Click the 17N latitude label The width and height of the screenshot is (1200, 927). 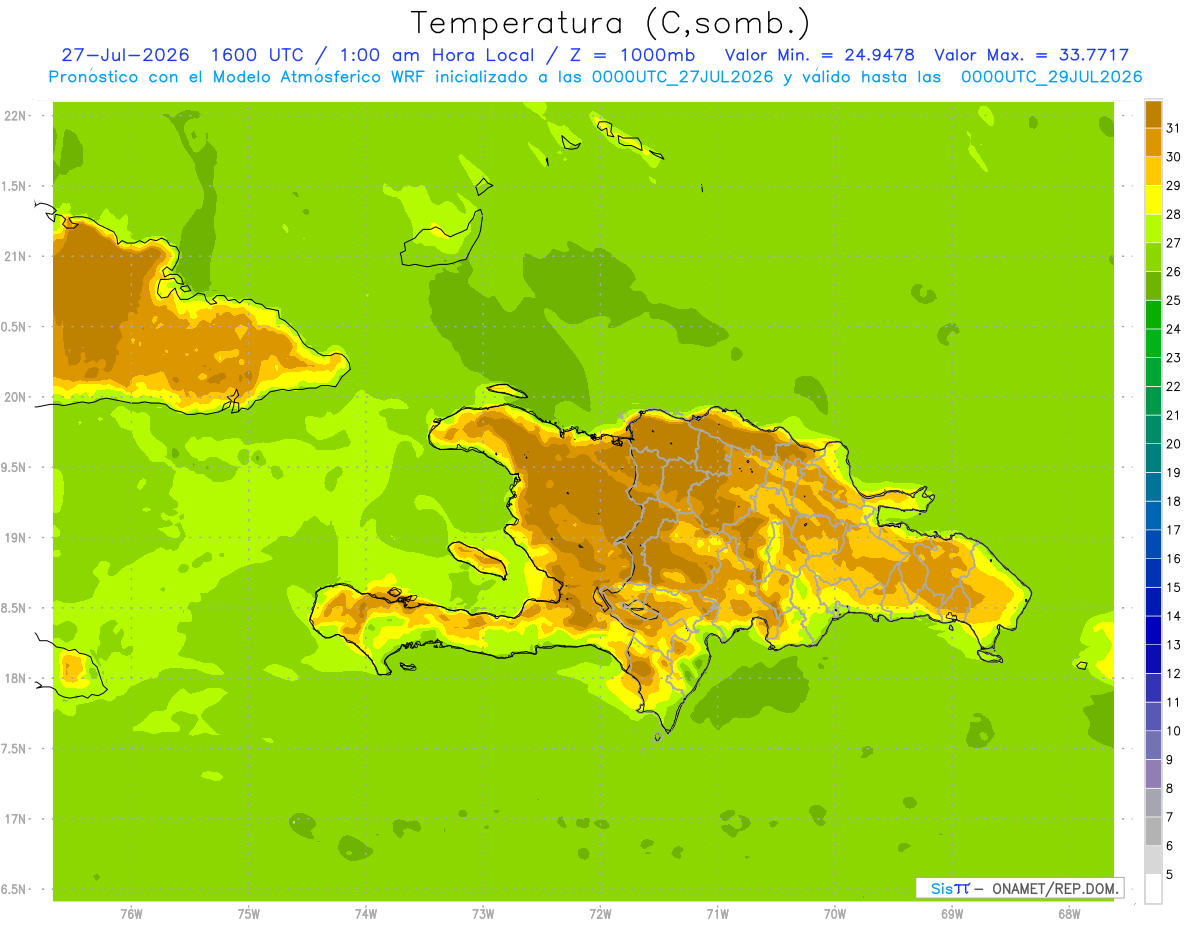13,819
